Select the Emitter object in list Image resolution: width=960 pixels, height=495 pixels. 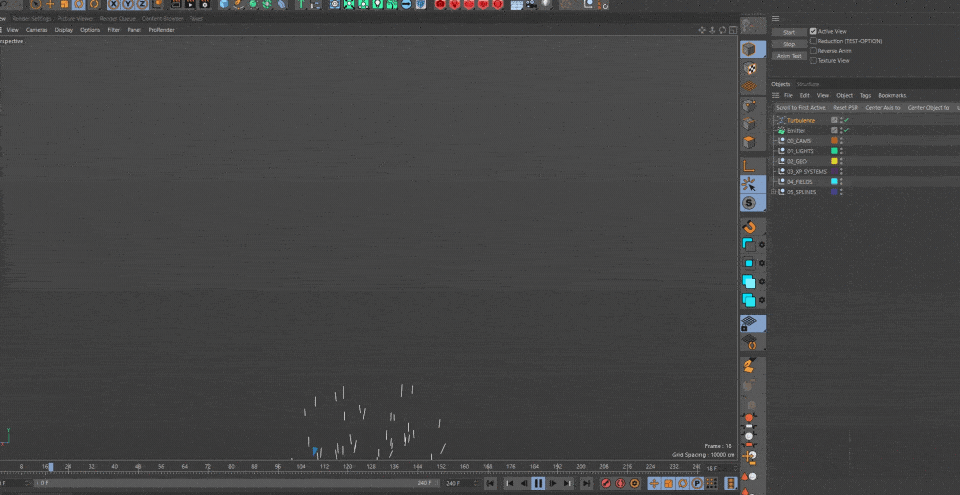(x=796, y=130)
